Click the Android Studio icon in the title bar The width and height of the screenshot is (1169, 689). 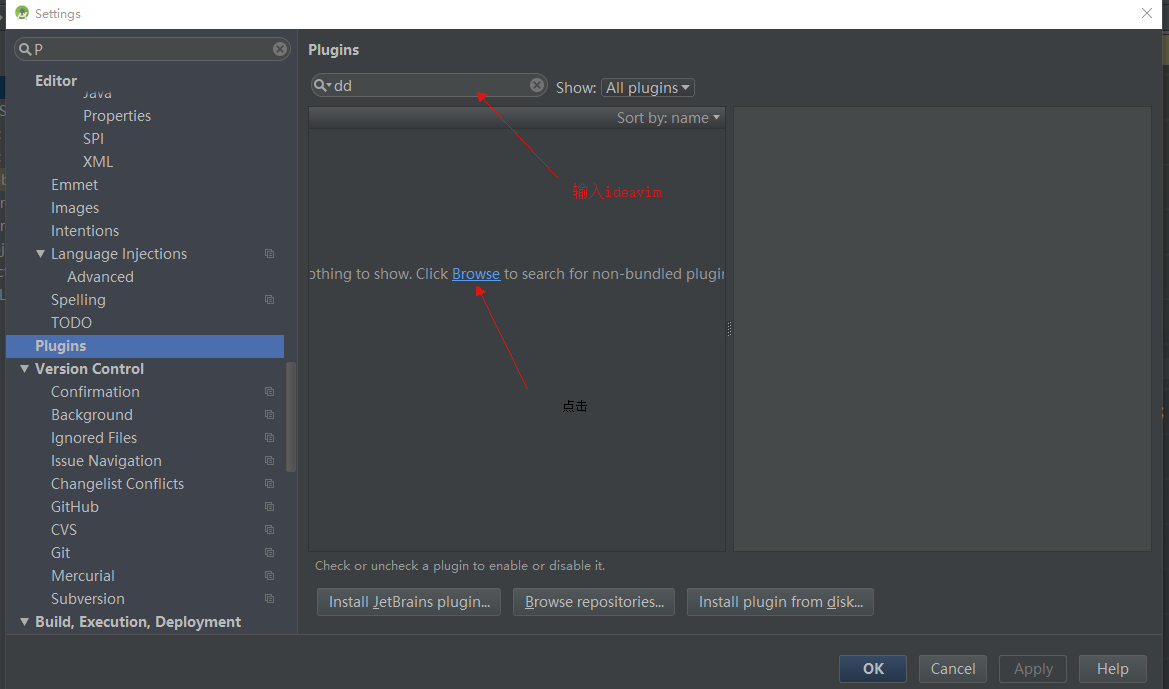tap(22, 13)
